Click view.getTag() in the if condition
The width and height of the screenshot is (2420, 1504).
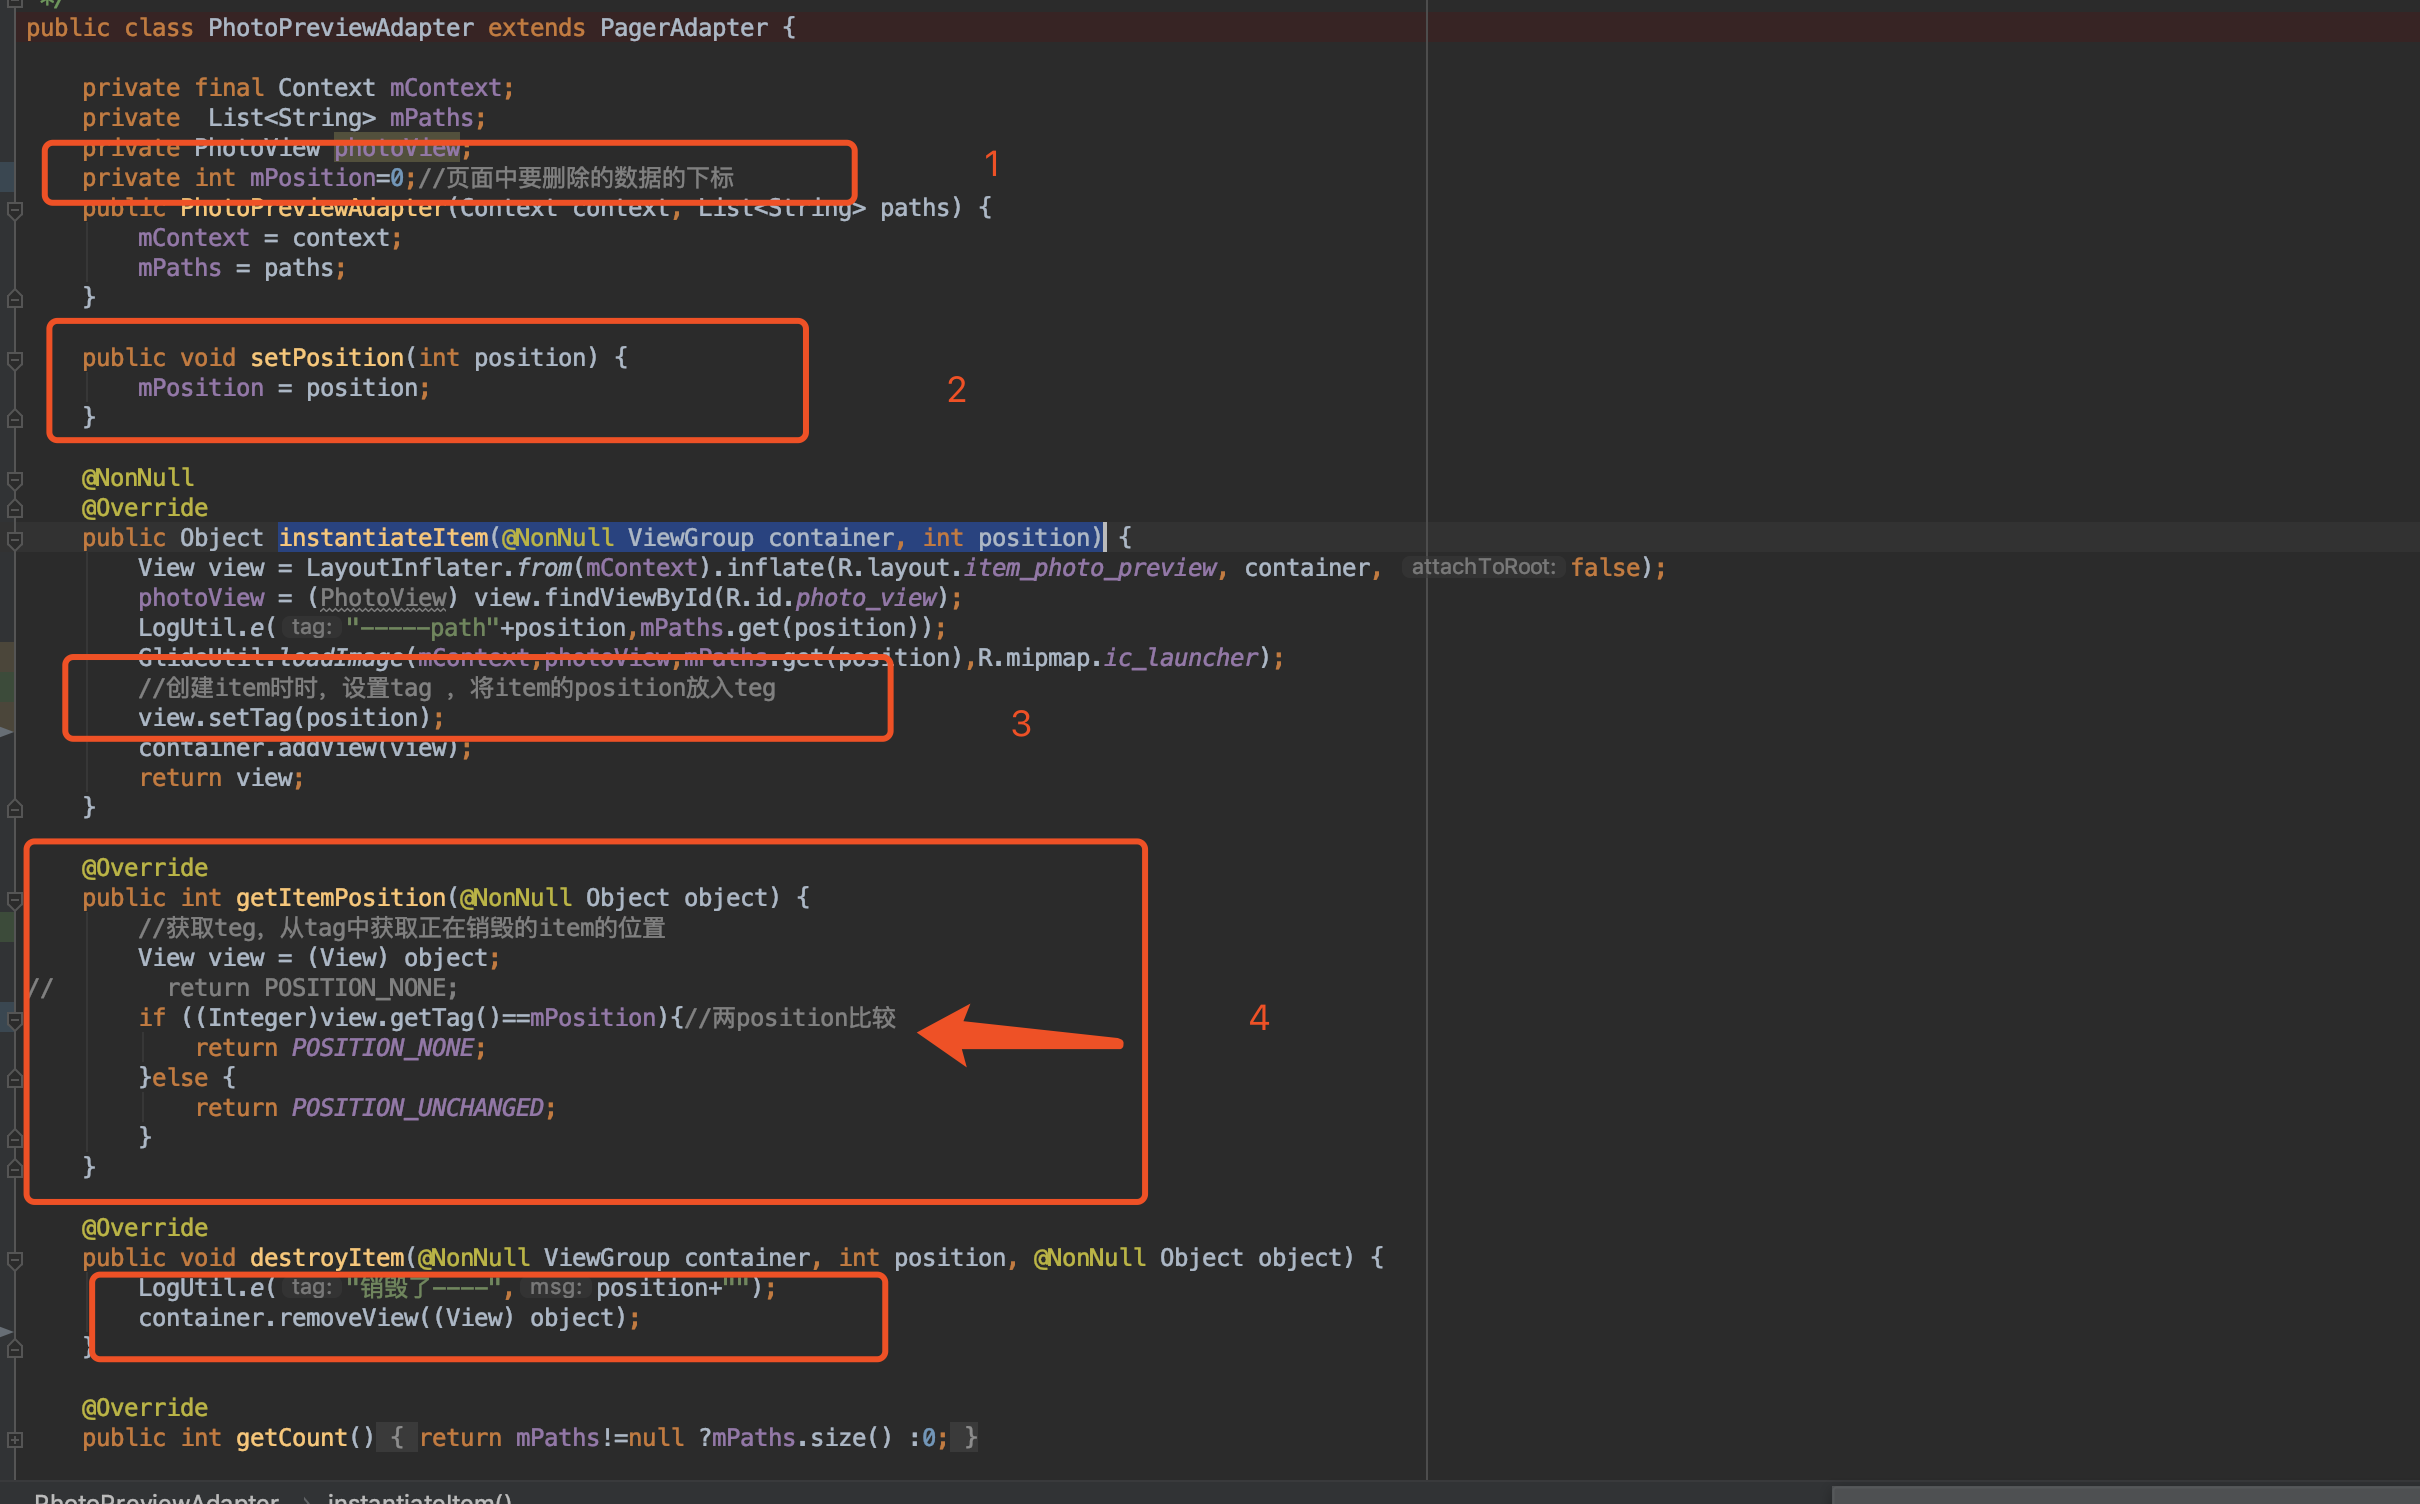[x=409, y=1017]
